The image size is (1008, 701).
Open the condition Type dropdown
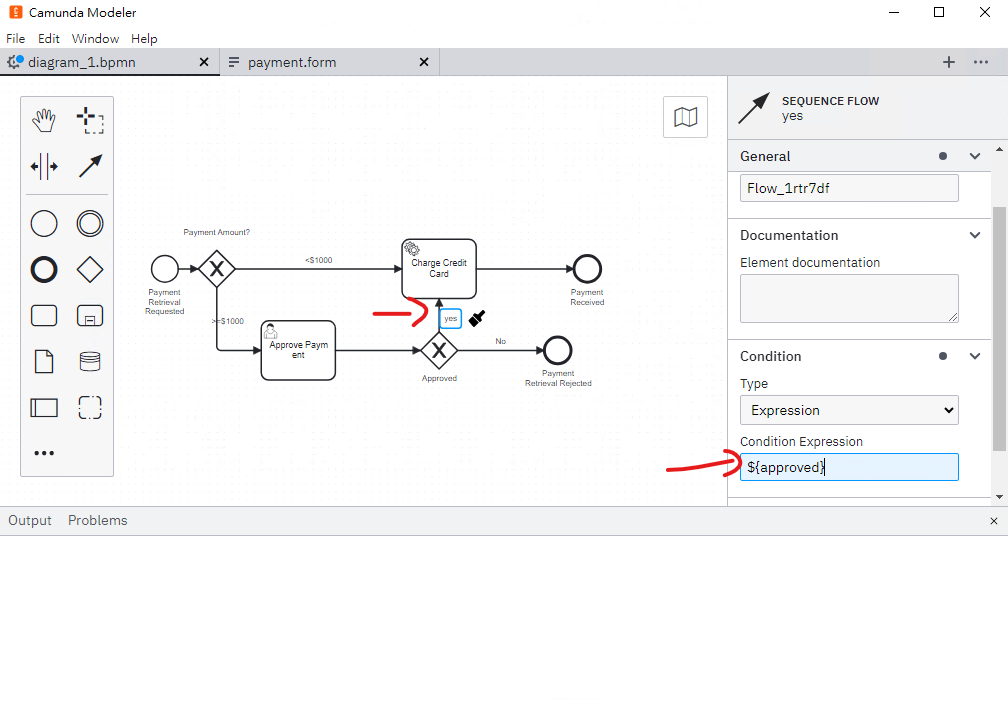coord(849,410)
